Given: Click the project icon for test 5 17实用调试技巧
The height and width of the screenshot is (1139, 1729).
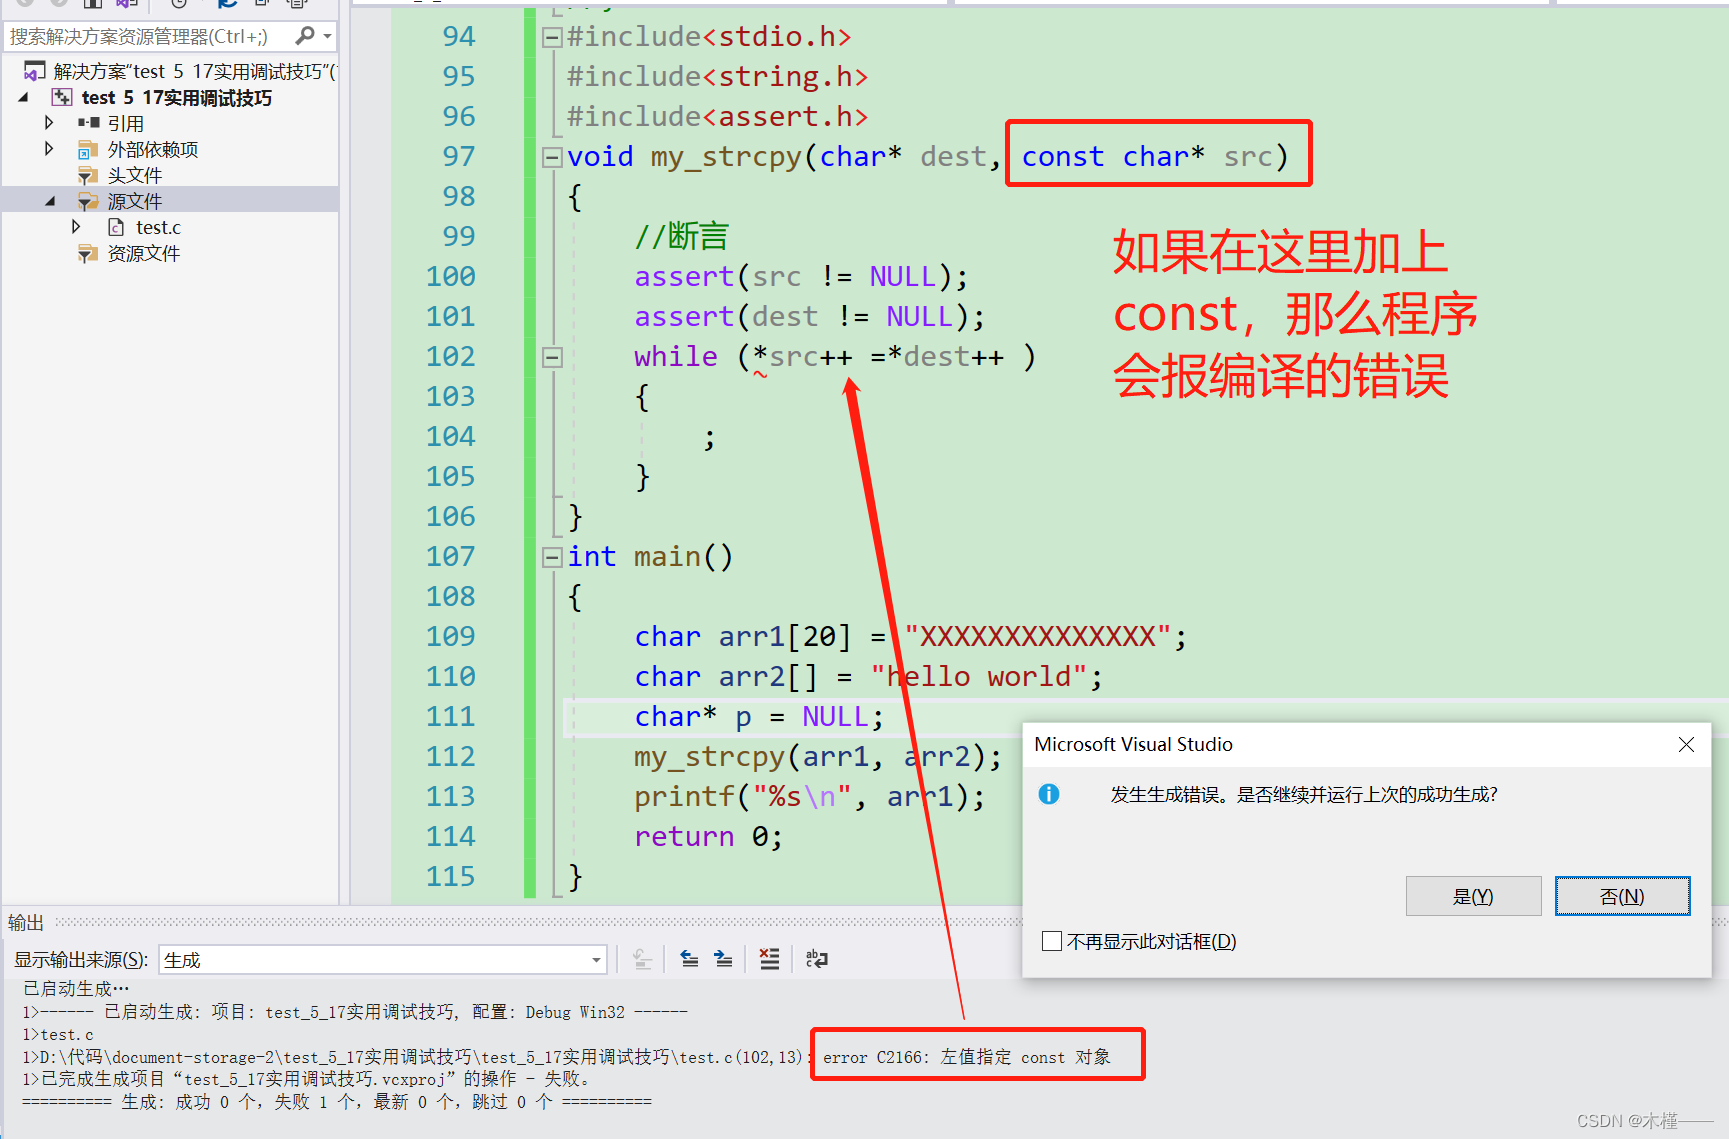Looking at the screenshot, I should click(x=62, y=97).
